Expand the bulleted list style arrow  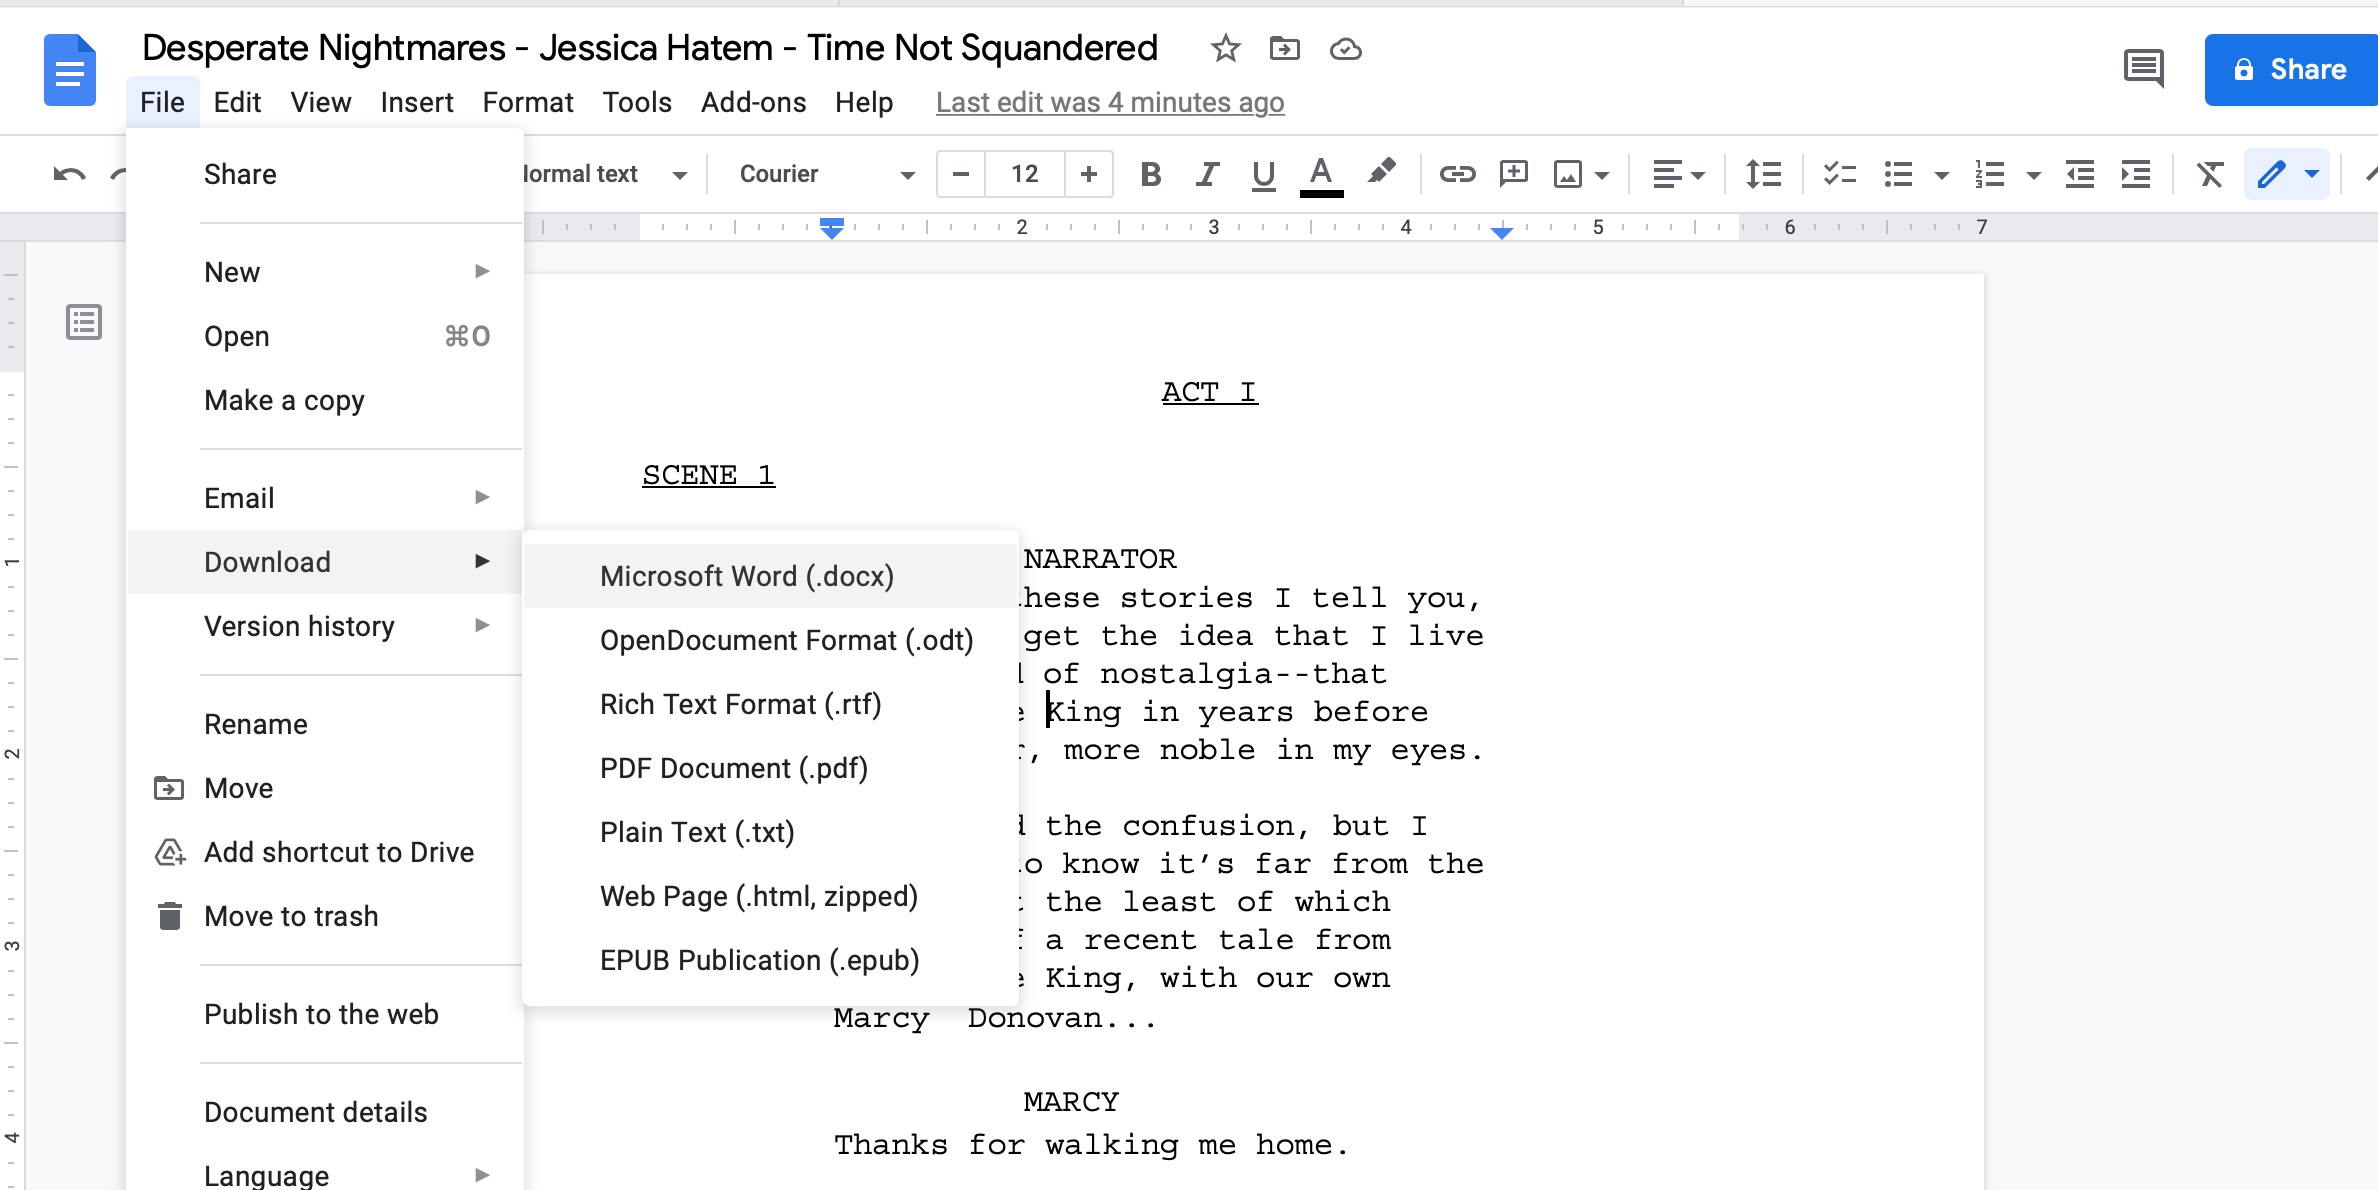[x=1941, y=176]
